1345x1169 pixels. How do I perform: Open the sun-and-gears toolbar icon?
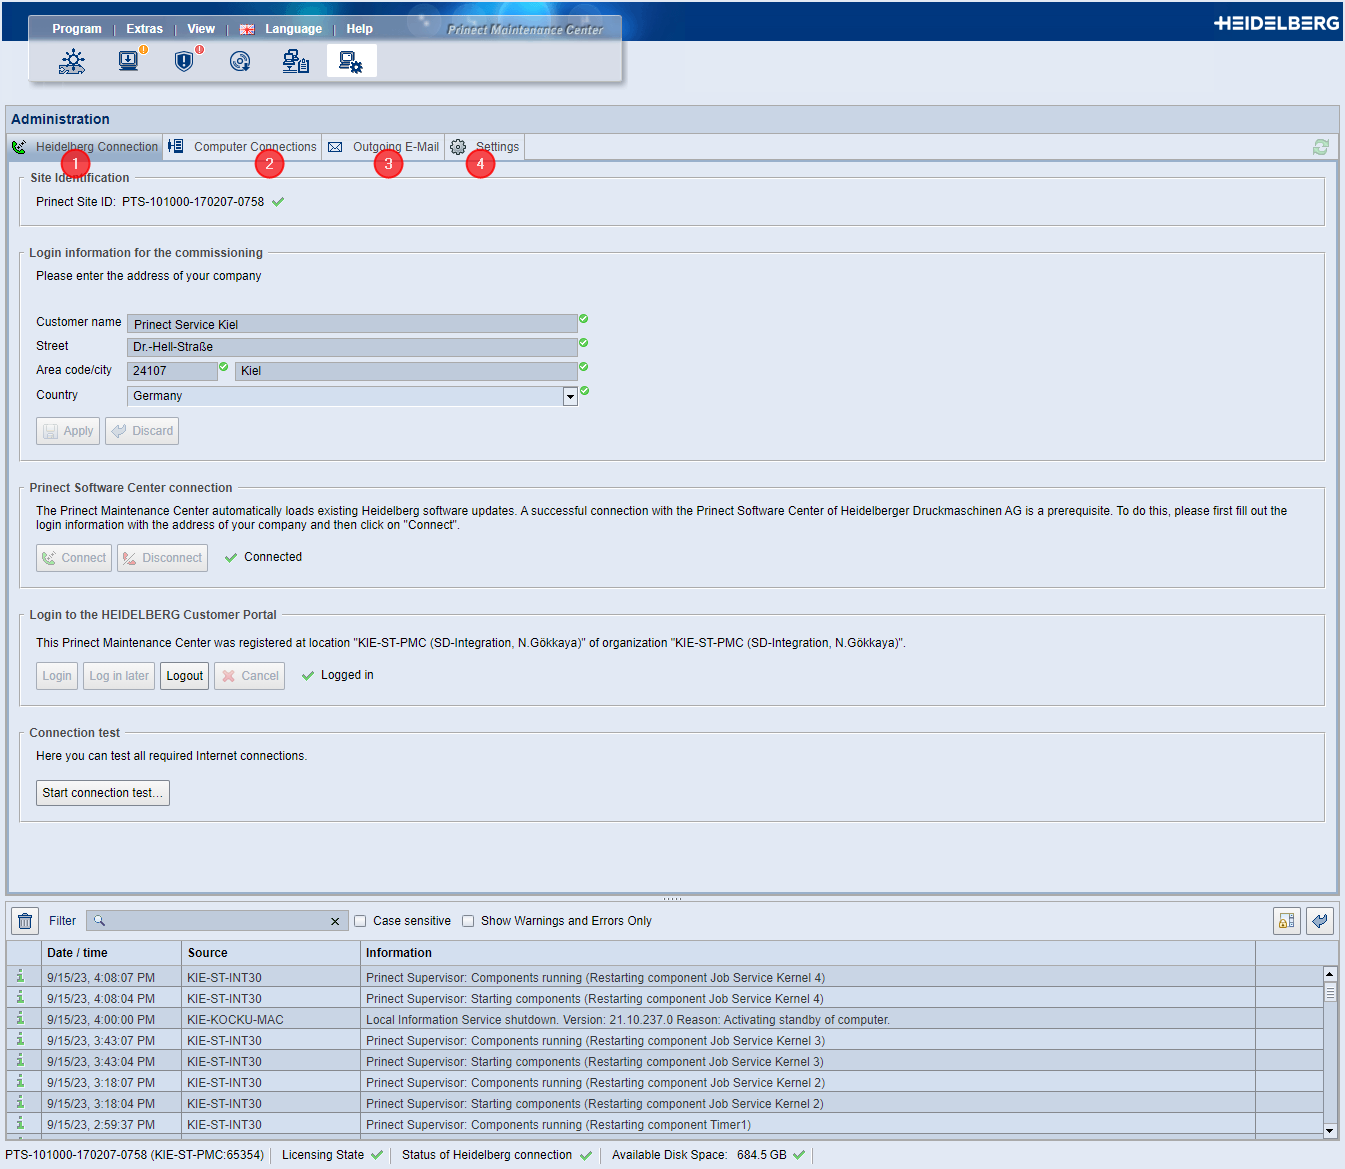pos(72,62)
